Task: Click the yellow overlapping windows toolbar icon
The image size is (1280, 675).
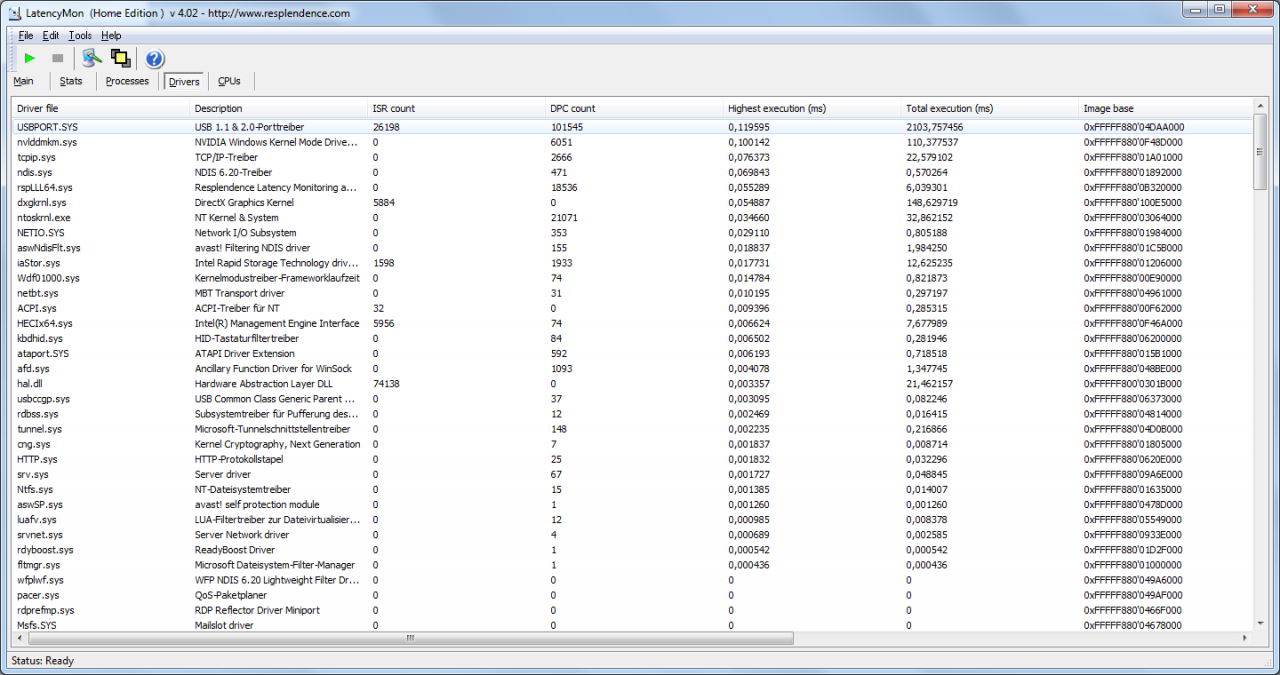Action: (x=121, y=59)
